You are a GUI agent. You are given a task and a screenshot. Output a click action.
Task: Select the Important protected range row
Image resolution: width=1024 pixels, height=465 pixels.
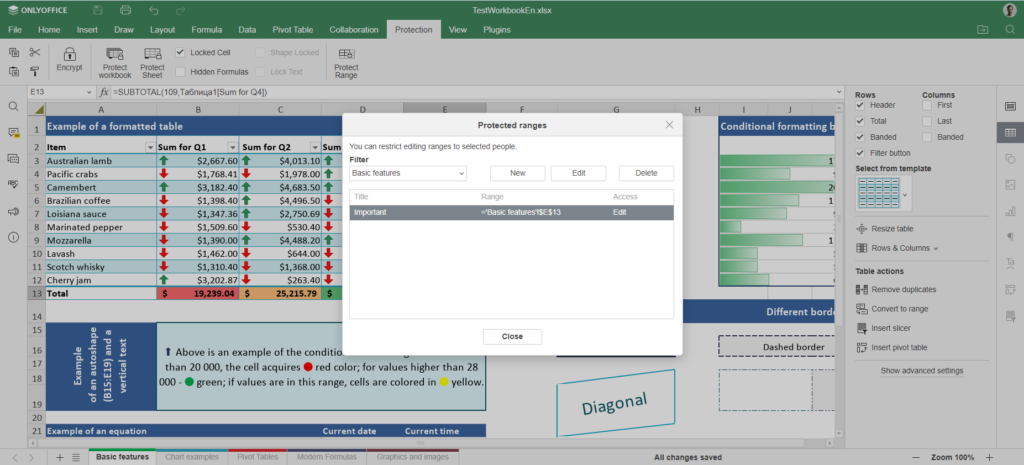(x=511, y=212)
